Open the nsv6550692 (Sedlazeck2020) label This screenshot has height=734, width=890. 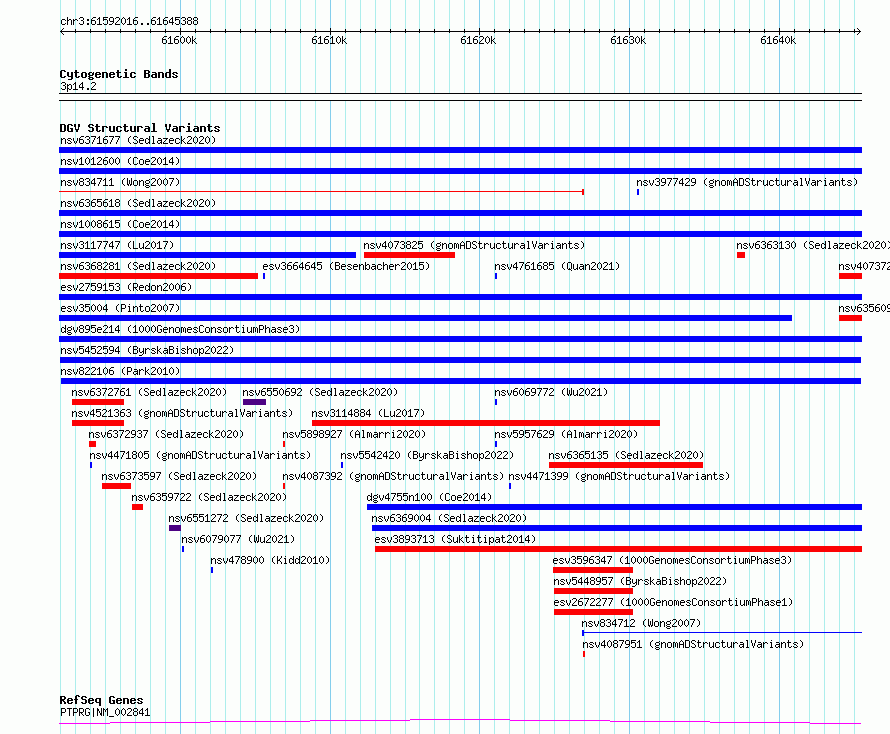[x=320, y=392]
